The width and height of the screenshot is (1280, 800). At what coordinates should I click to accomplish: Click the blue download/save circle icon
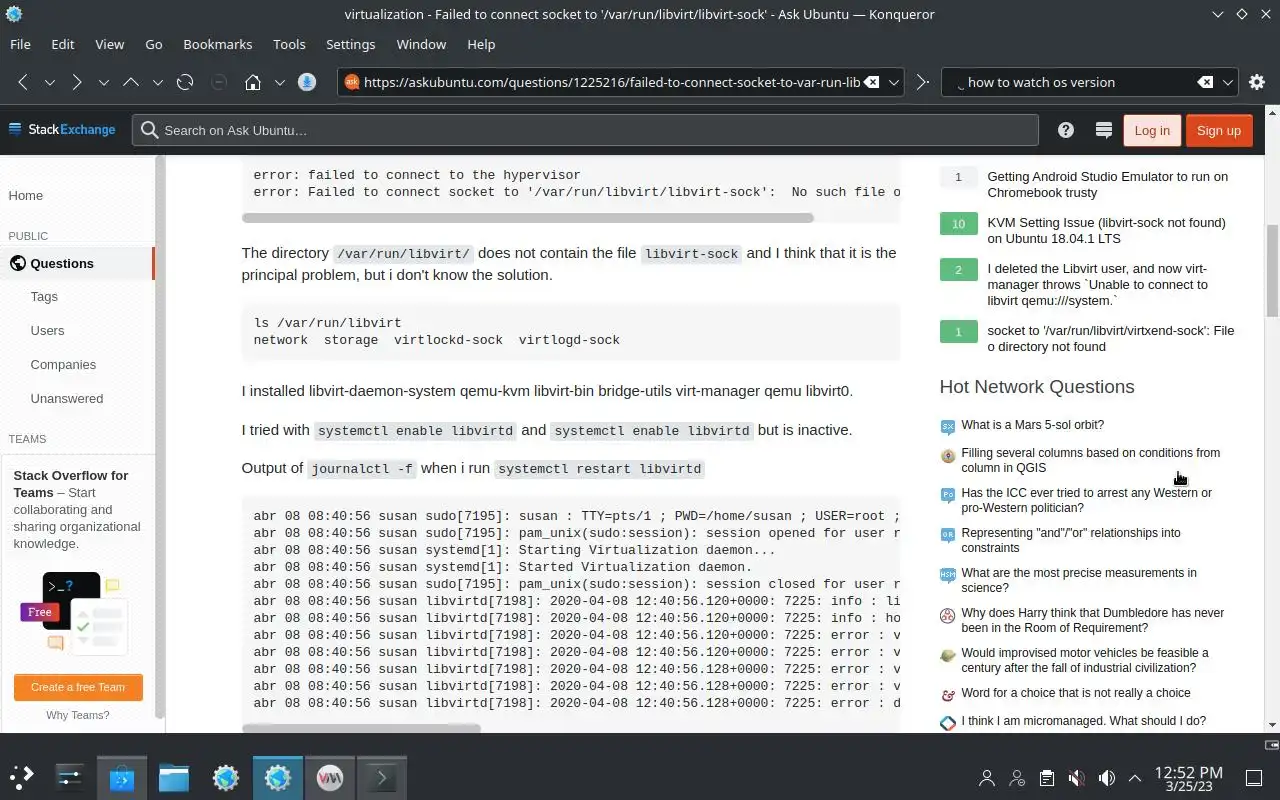click(x=307, y=82)
